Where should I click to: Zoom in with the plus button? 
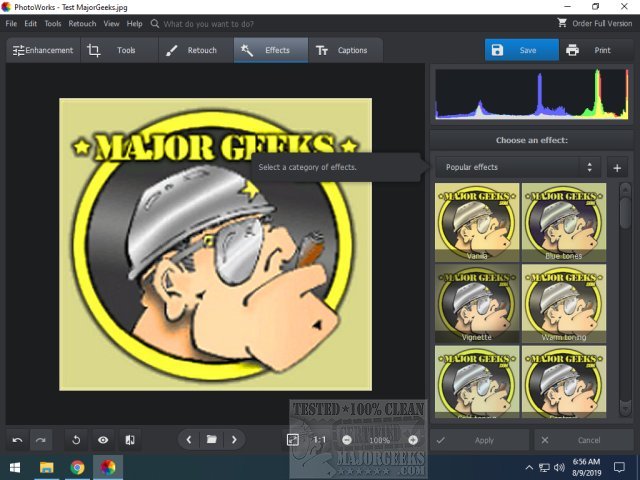(412, 439)
